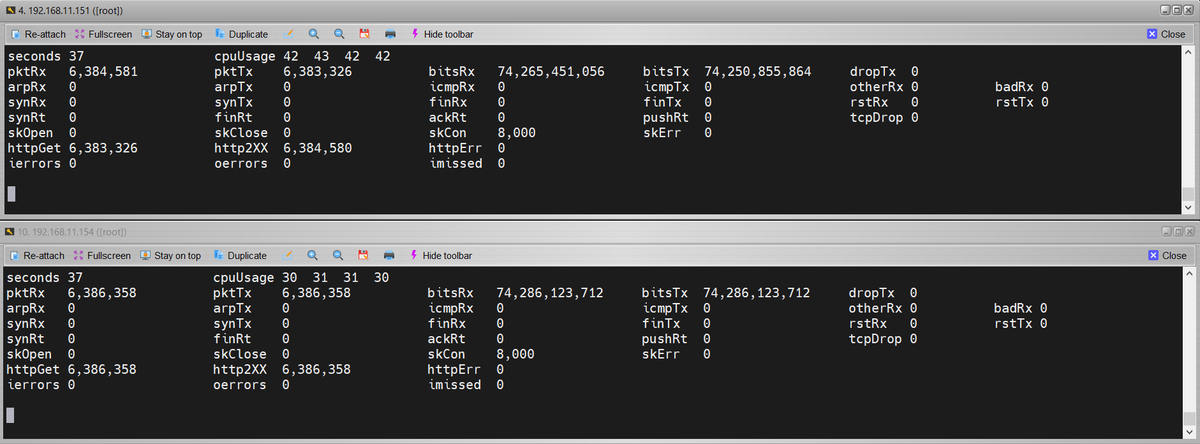Screen dimensions: 1200x444
Task: Click bitsRx value 74,265,451,056
Action: click(550, 72)
